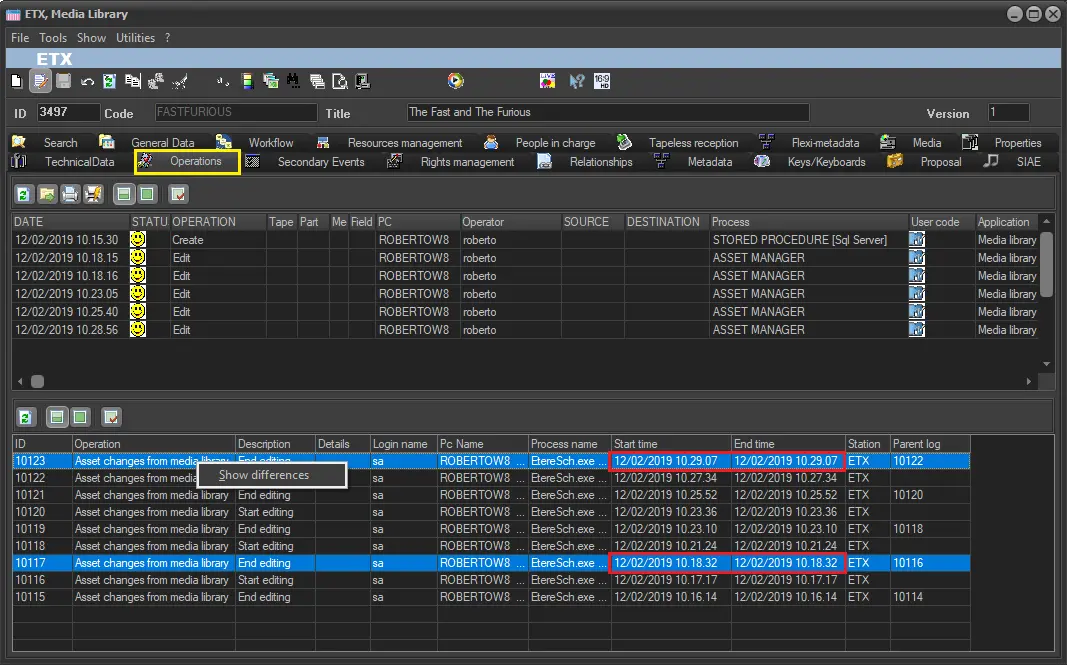This screenshot has height=665, width=1067.
Task: Click the undo arrow in main toolbar
Action: 87,81
